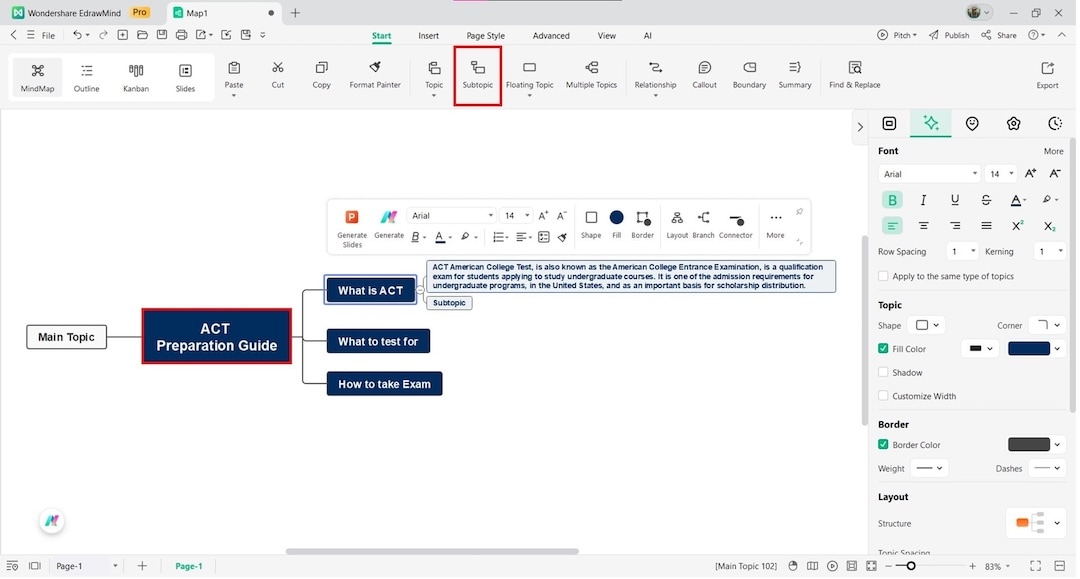Click the Publish button
The width and height of the screenshot is (1080, 579).
click(x=948, y=35)
